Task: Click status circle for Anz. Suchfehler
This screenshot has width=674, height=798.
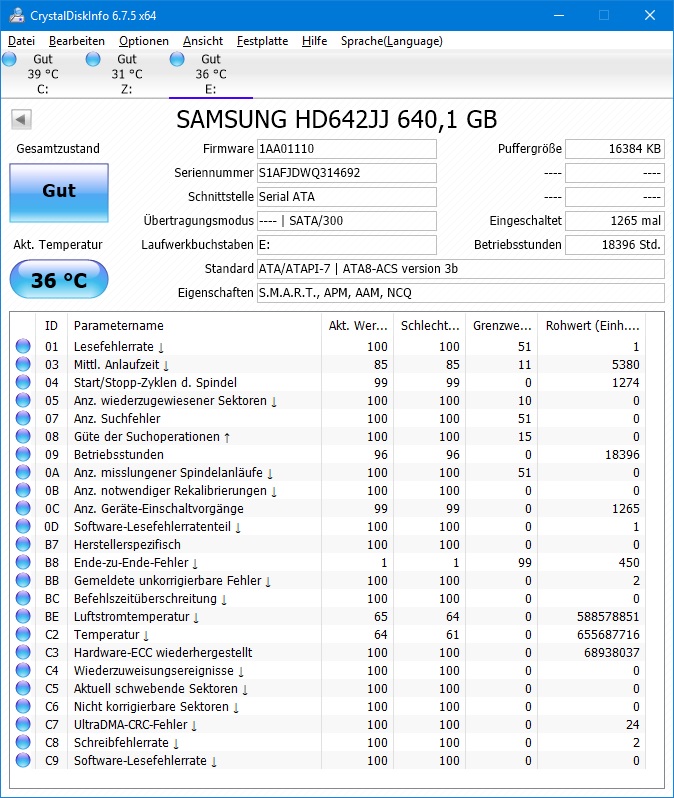Action: (x=23, y=418)
